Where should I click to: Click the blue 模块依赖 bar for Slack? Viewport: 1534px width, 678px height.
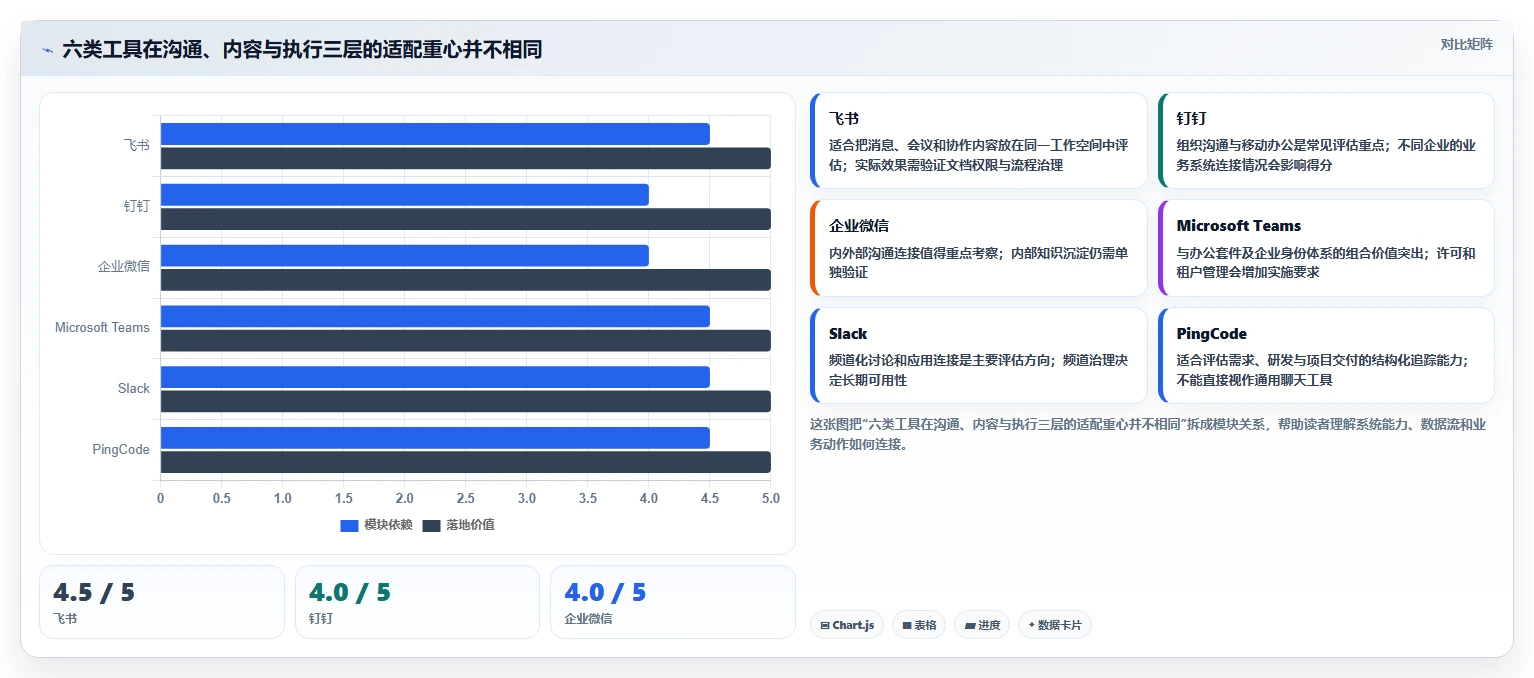click(x=435, y=377)
